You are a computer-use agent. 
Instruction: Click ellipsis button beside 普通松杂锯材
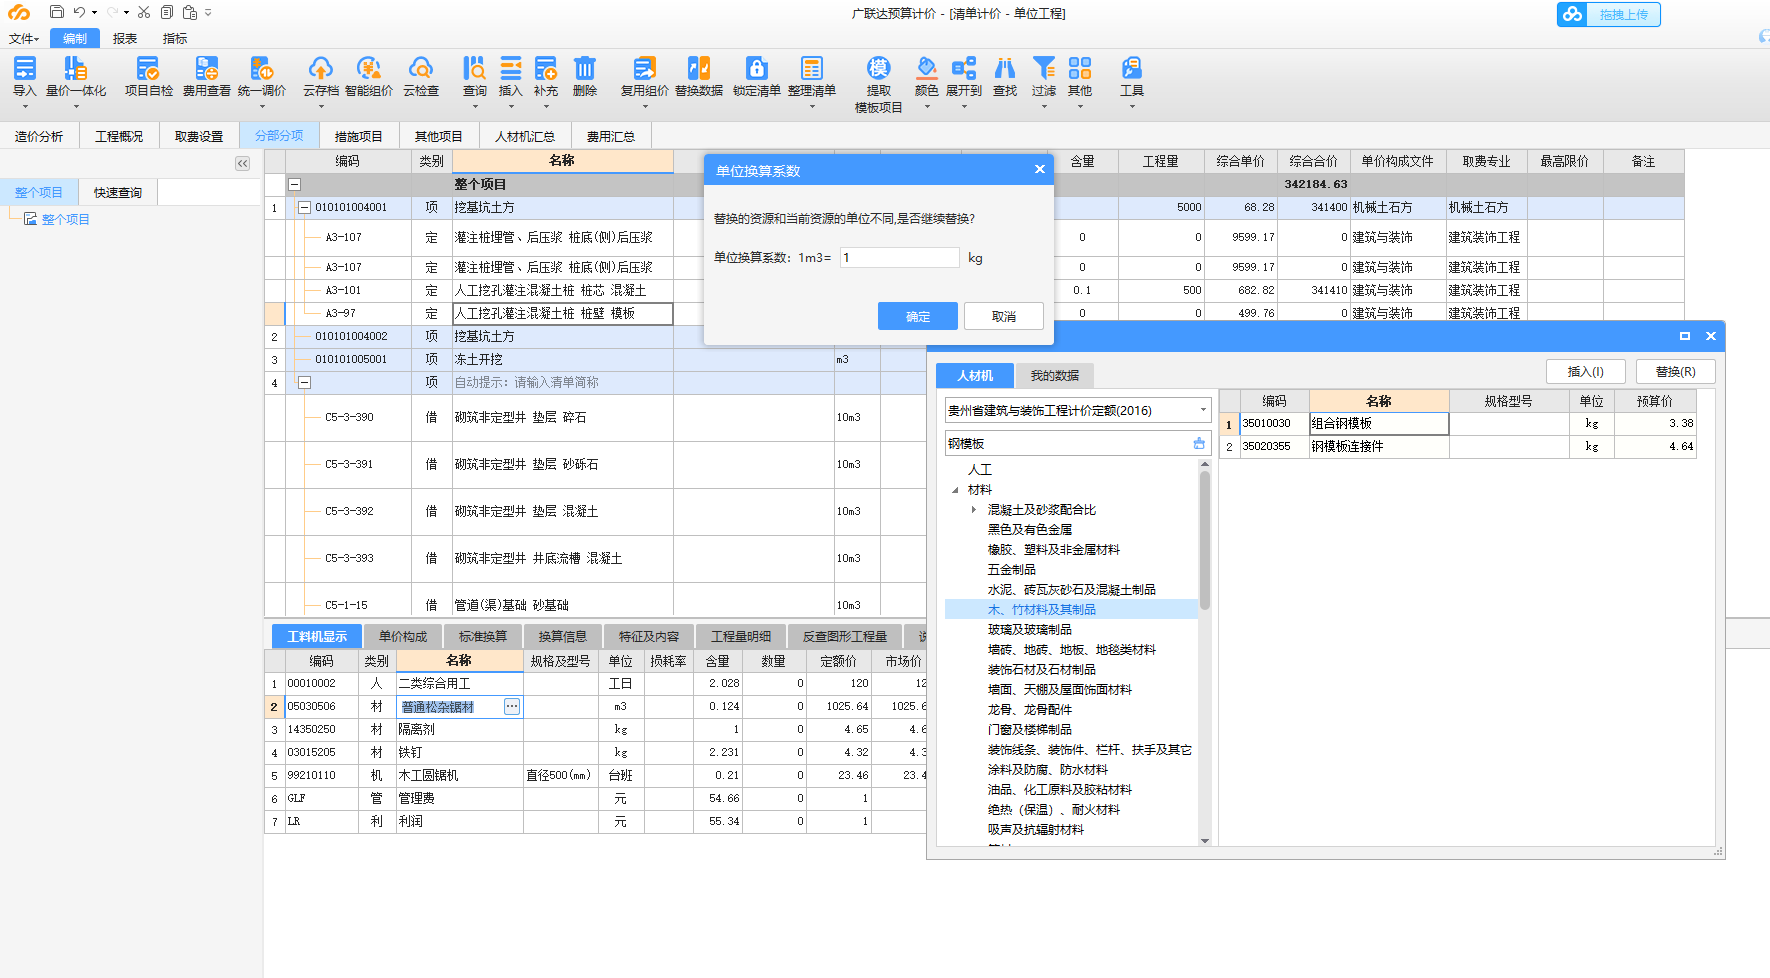[512, 707]
